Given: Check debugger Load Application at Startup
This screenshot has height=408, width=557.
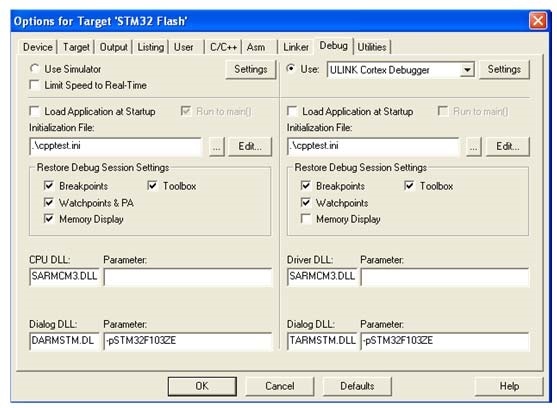Looking at the screenshot, I should [x=292, y=111].
